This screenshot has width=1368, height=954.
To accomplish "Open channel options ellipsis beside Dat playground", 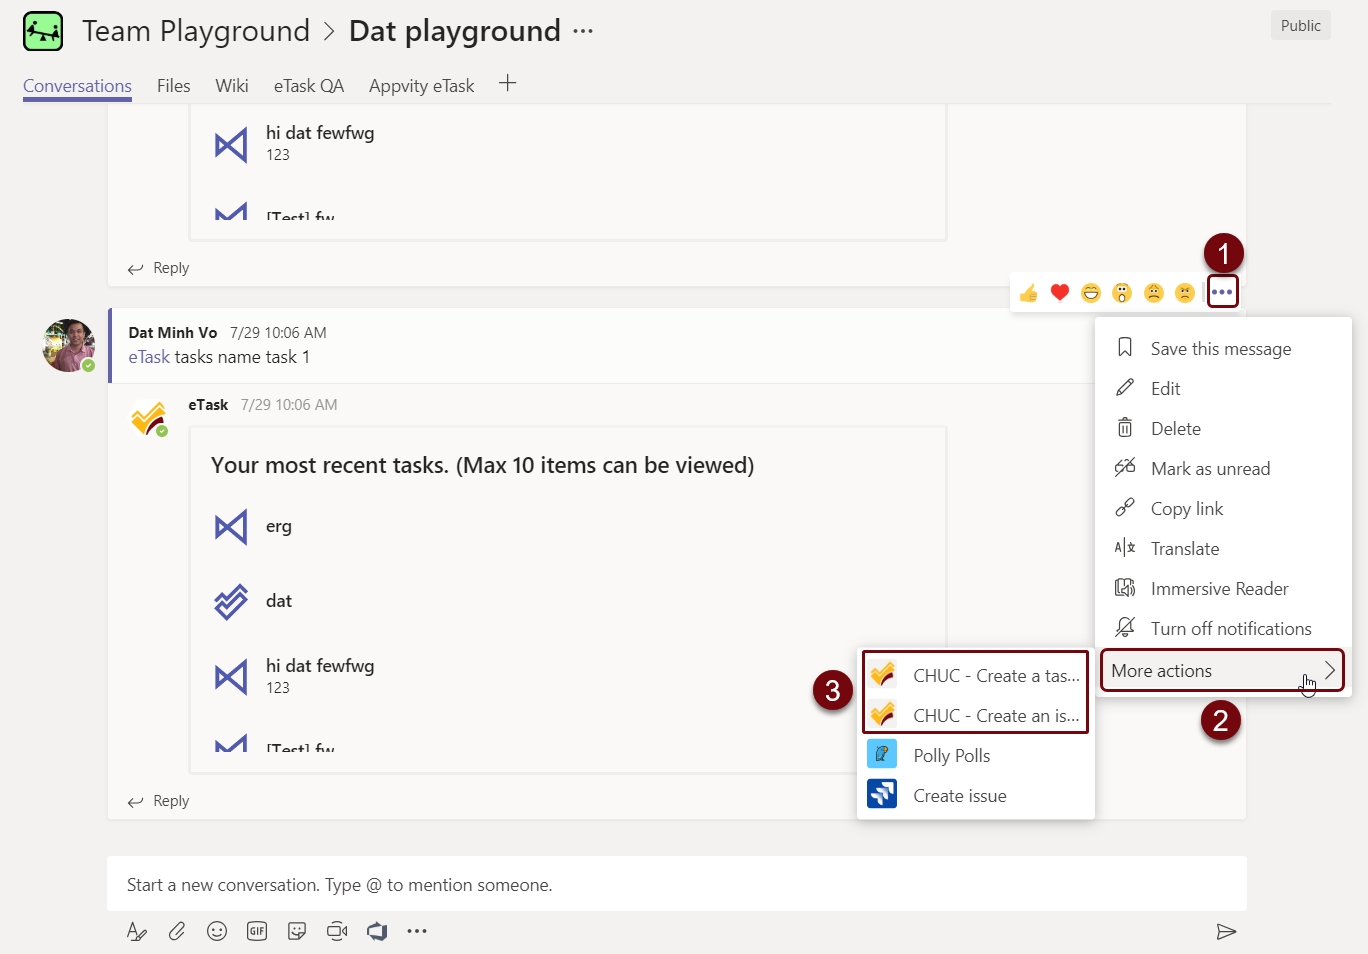I will point(583,32).
